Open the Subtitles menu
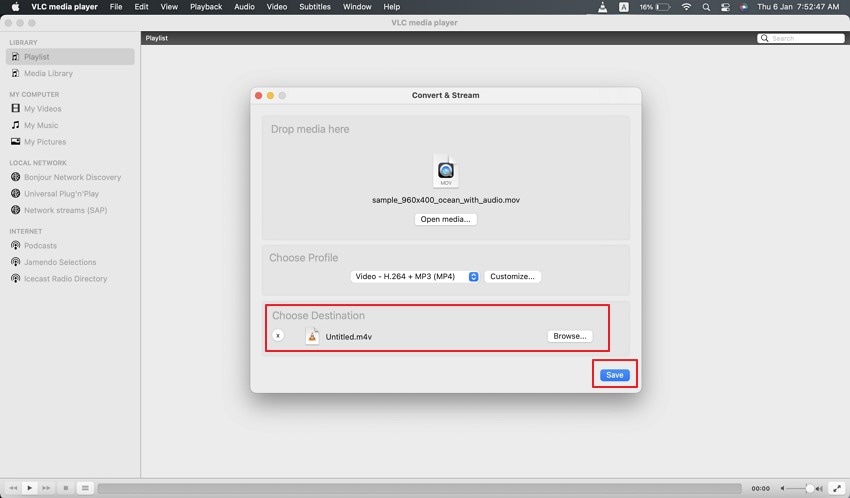 [x=315, y=7]
